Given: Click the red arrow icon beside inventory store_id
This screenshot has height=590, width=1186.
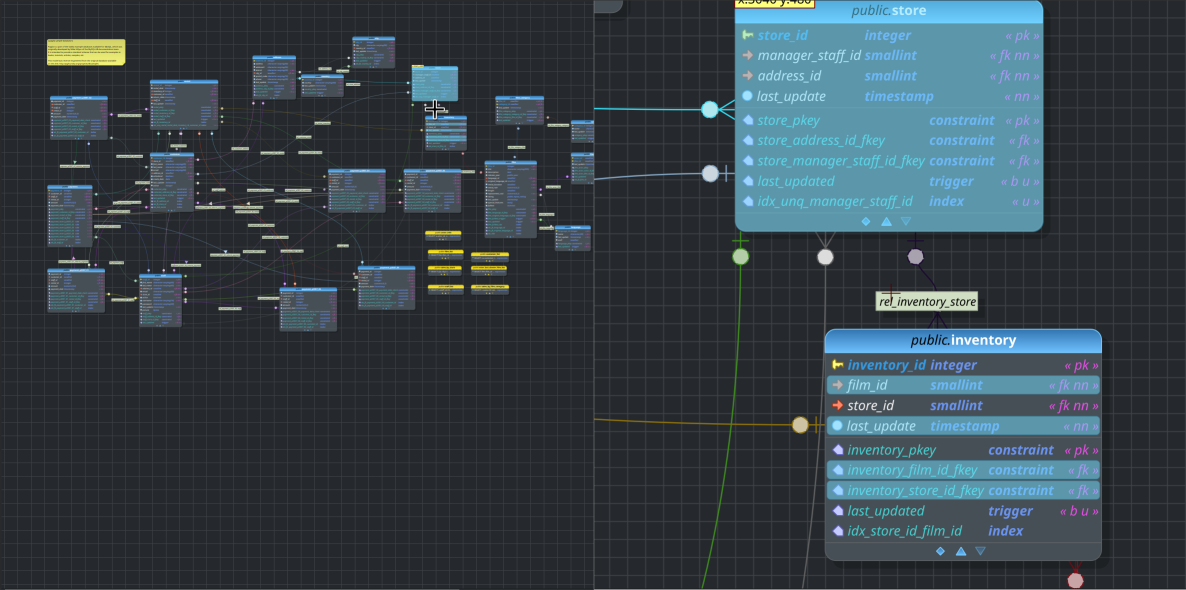Looking at the screenshot, I should (x=838, y=406).
